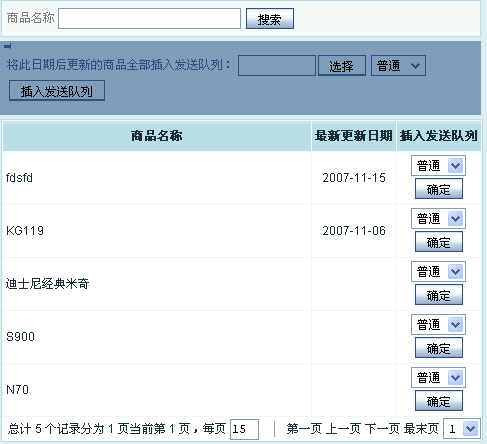Focus the 商品名称 search input field
The width and height of the screenshot is (487, 444).
(x=149, y=19)
